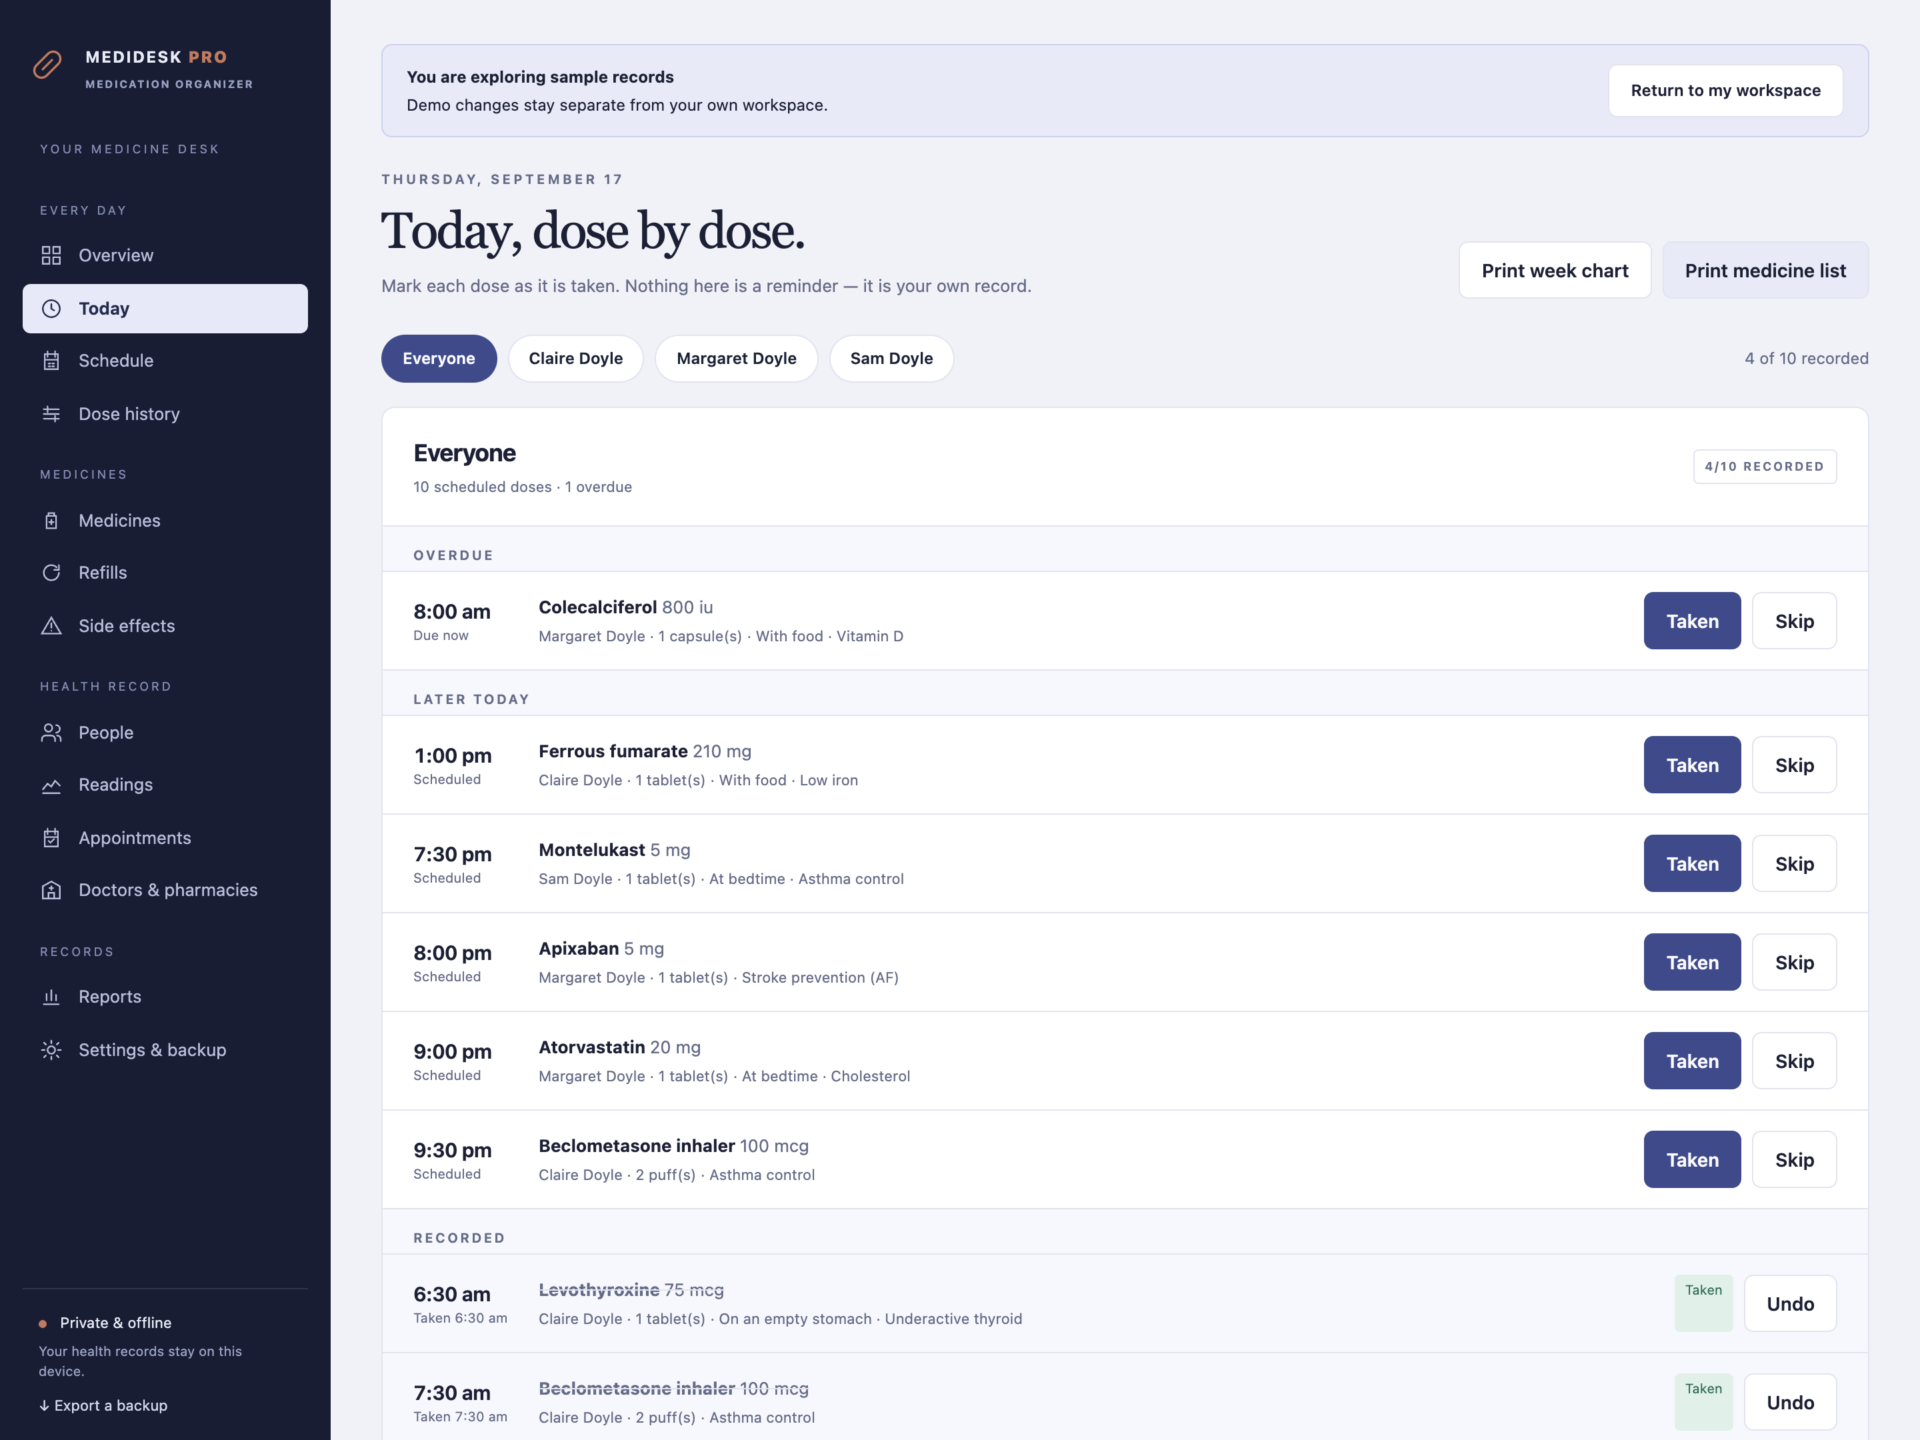1920x1440 pixels.
Task: Skip the Montelukast 7:30 pm dose
Action: 1795,864
